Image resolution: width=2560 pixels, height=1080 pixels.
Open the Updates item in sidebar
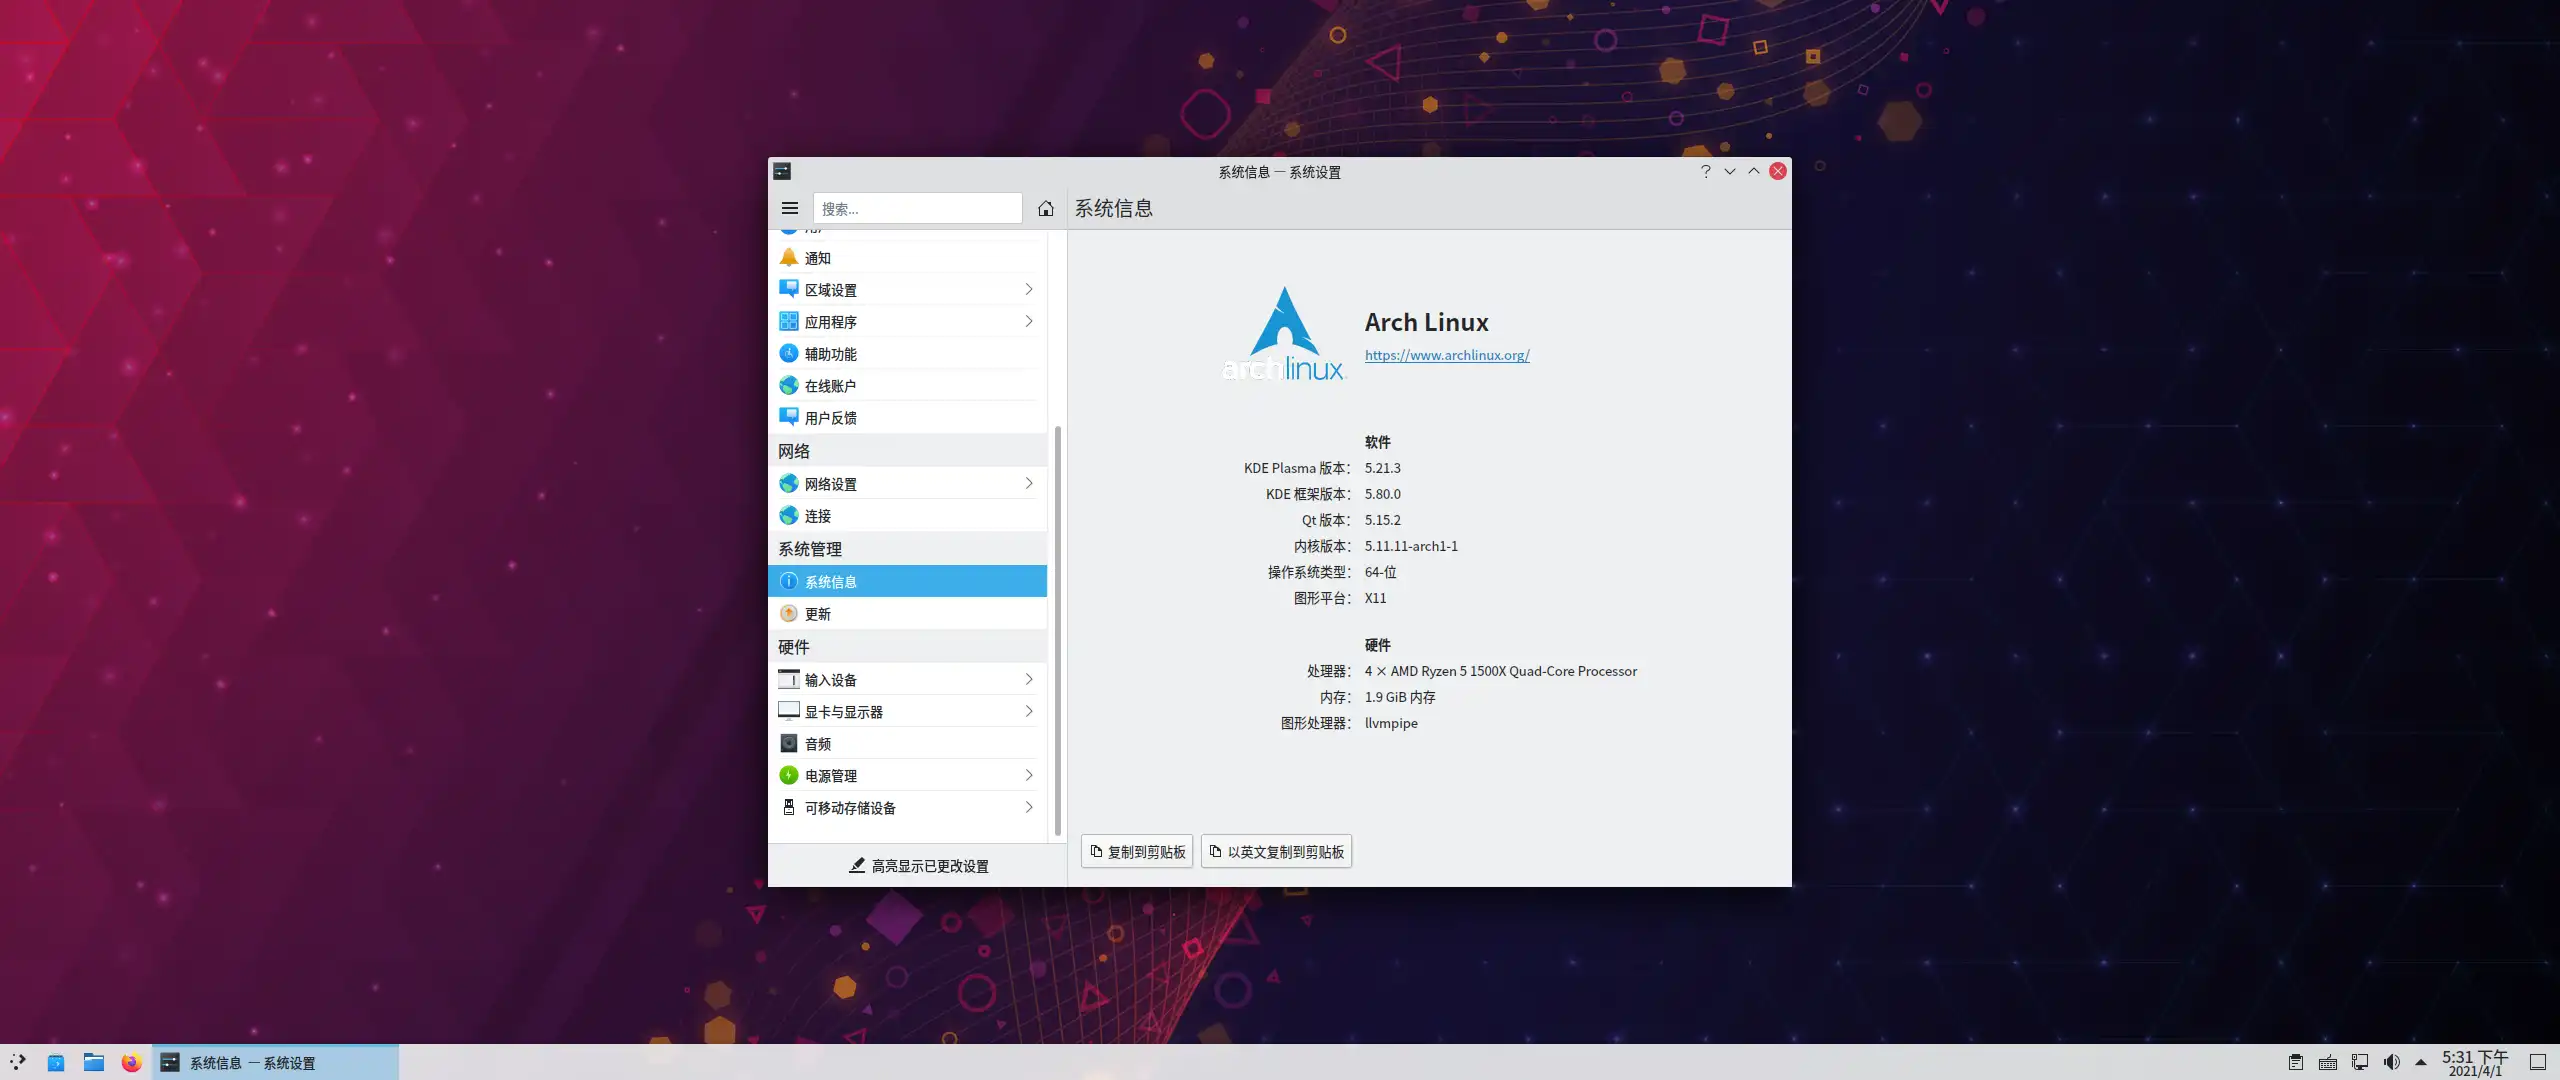click(817, 614)
